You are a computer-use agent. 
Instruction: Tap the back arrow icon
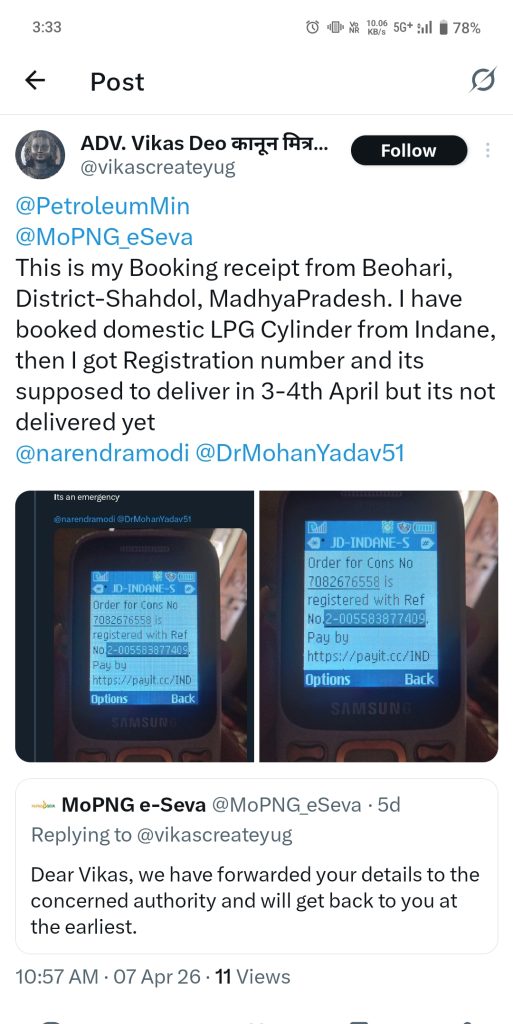(35, 81)
